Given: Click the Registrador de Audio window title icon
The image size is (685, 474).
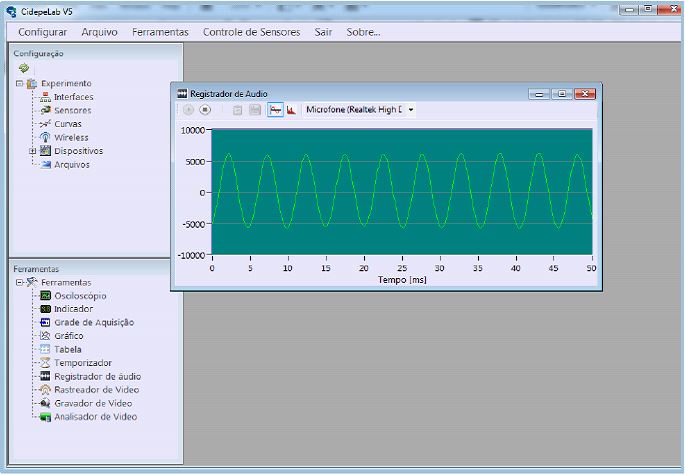Looking at the screenshot, I should 182,93.
